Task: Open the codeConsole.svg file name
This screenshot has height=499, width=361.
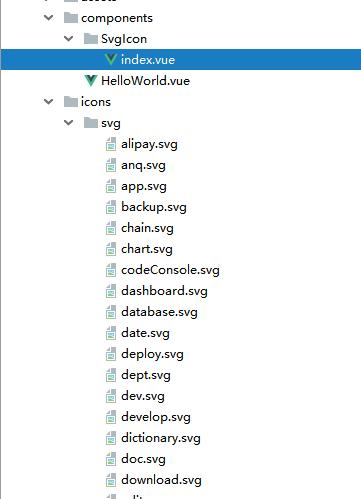Action: click(x=170, y=270)
